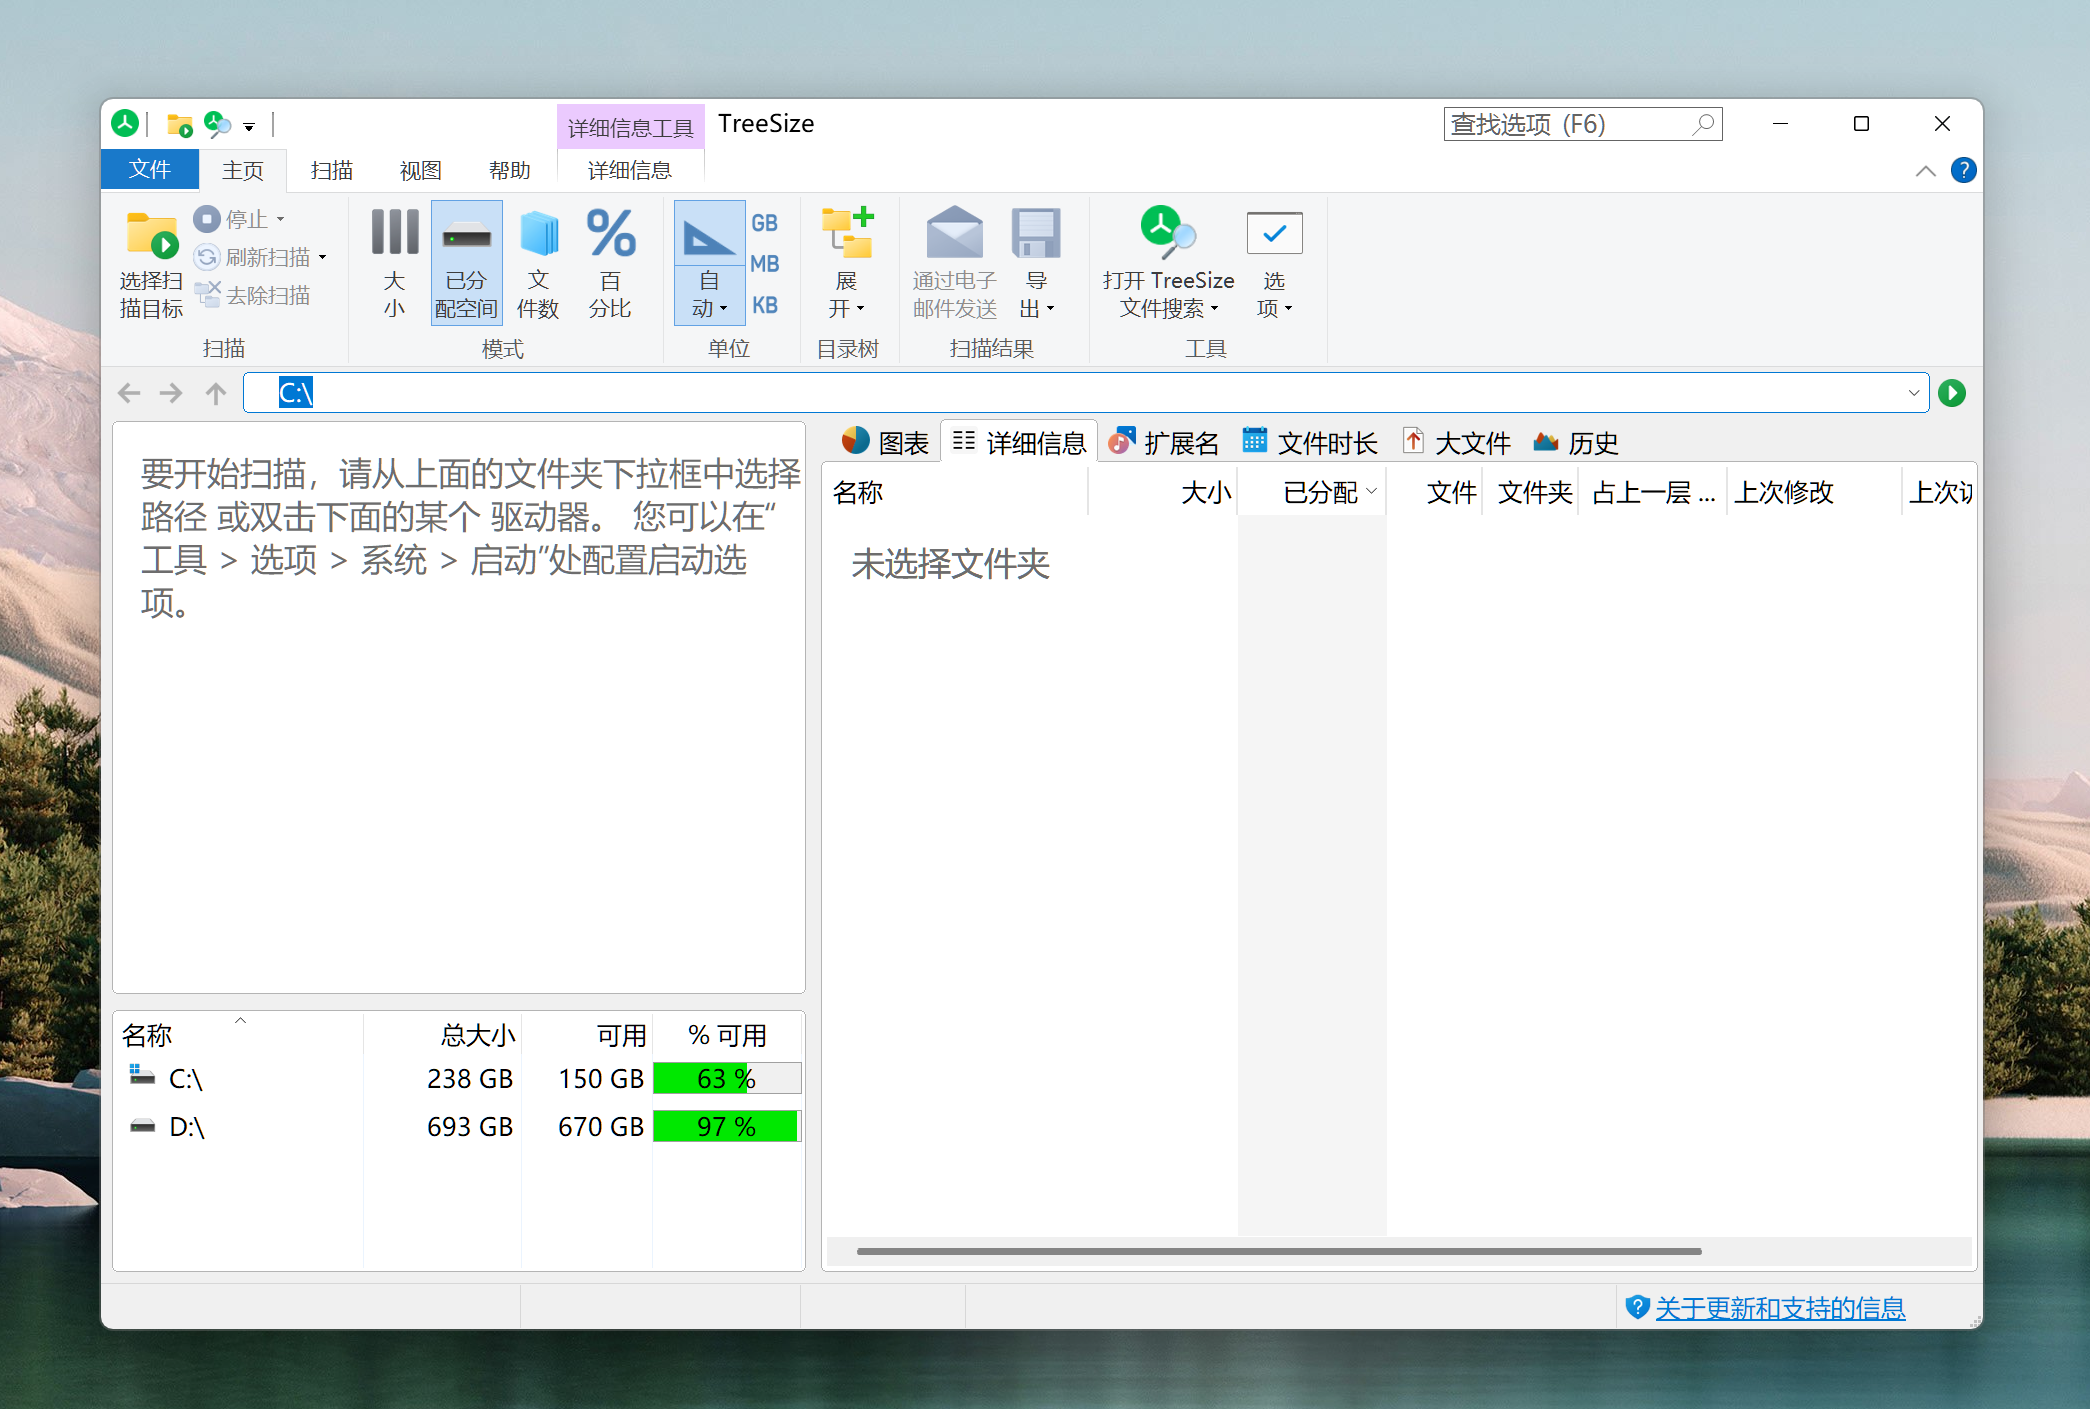This screenshot has width=2090, height=1409.
Task: Set unit to MB
Action: (x=765, y=264)
